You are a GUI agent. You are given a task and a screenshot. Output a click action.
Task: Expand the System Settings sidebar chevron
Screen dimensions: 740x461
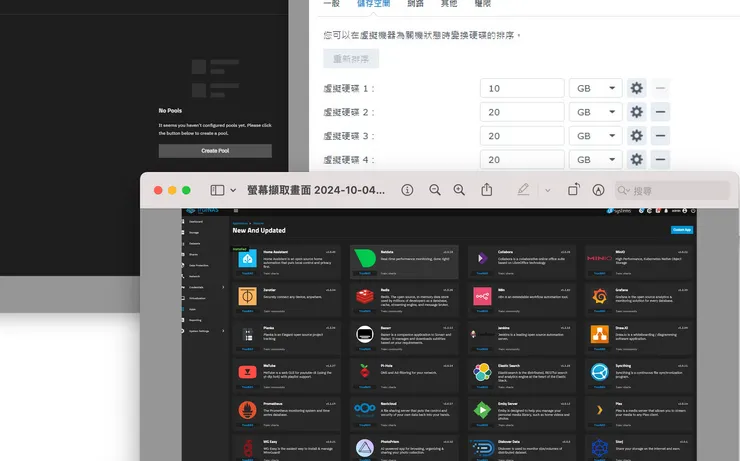click(223, 331)
